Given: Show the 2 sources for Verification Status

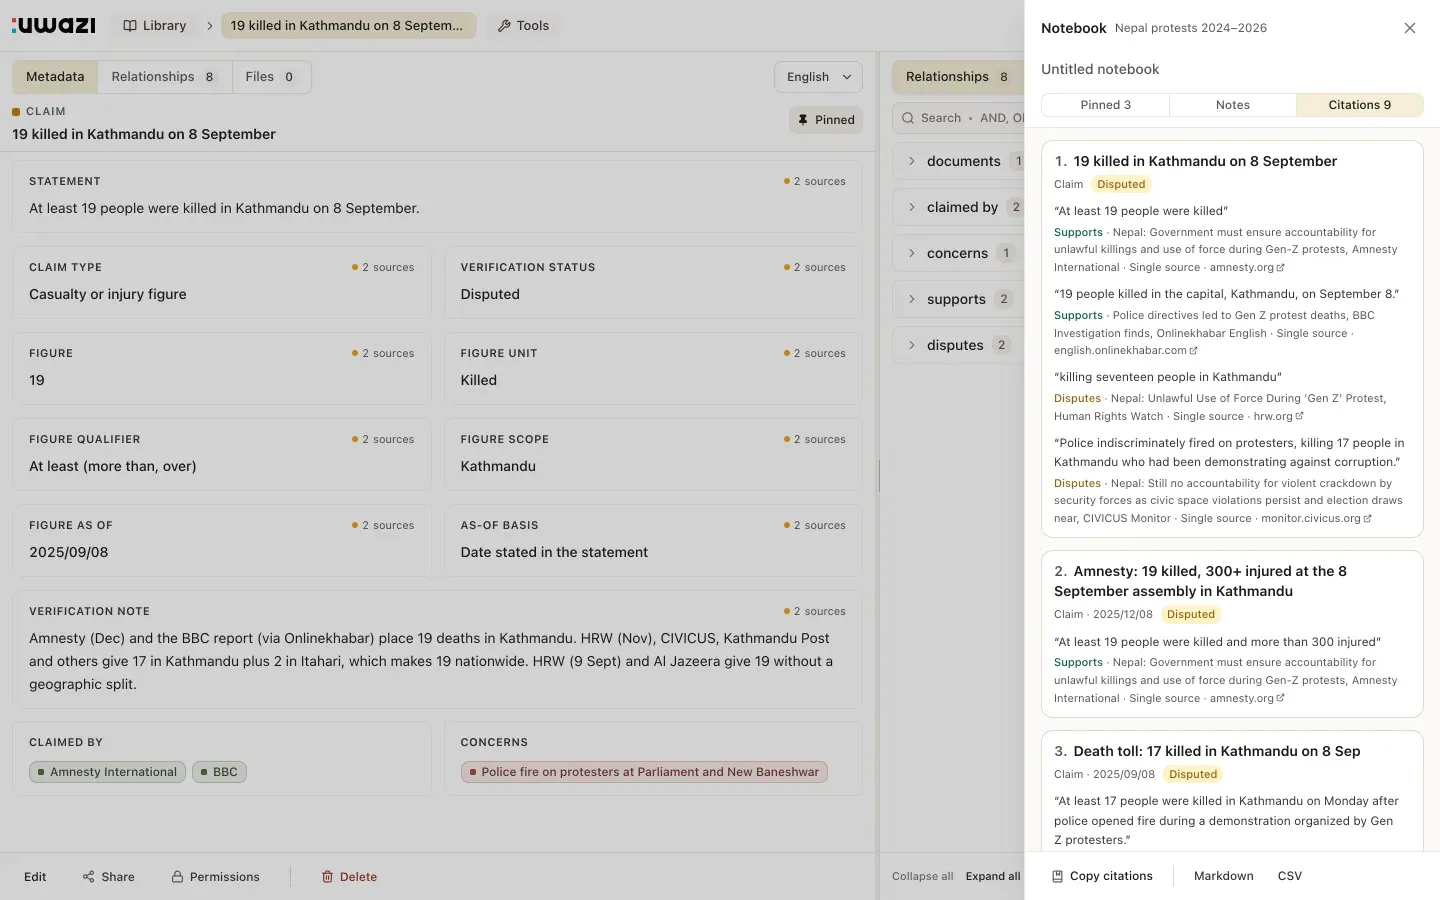Looking at the screenshot, I should click(815, 268).
